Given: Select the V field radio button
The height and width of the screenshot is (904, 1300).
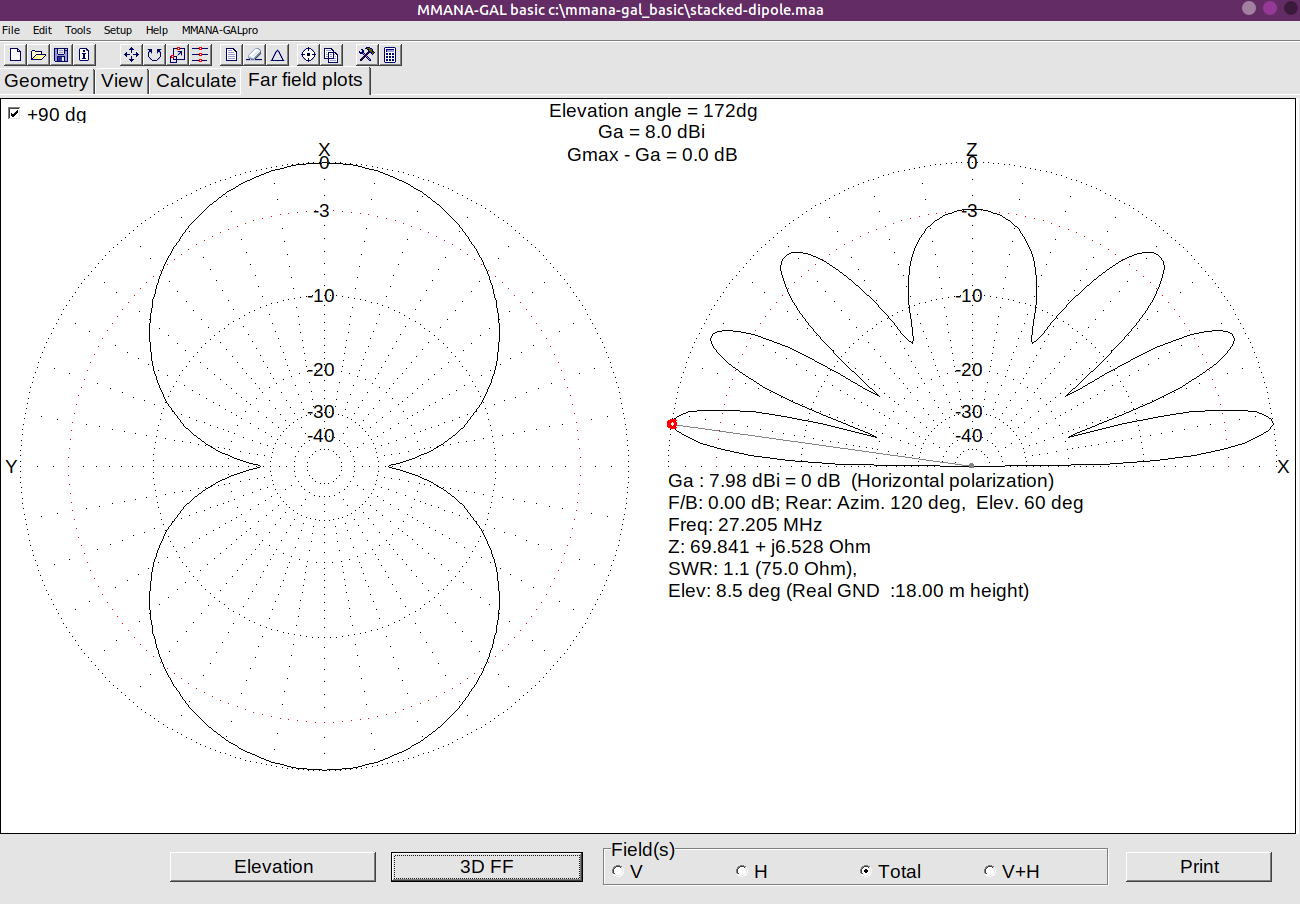Looking at the screenshot, I should 617,871.
